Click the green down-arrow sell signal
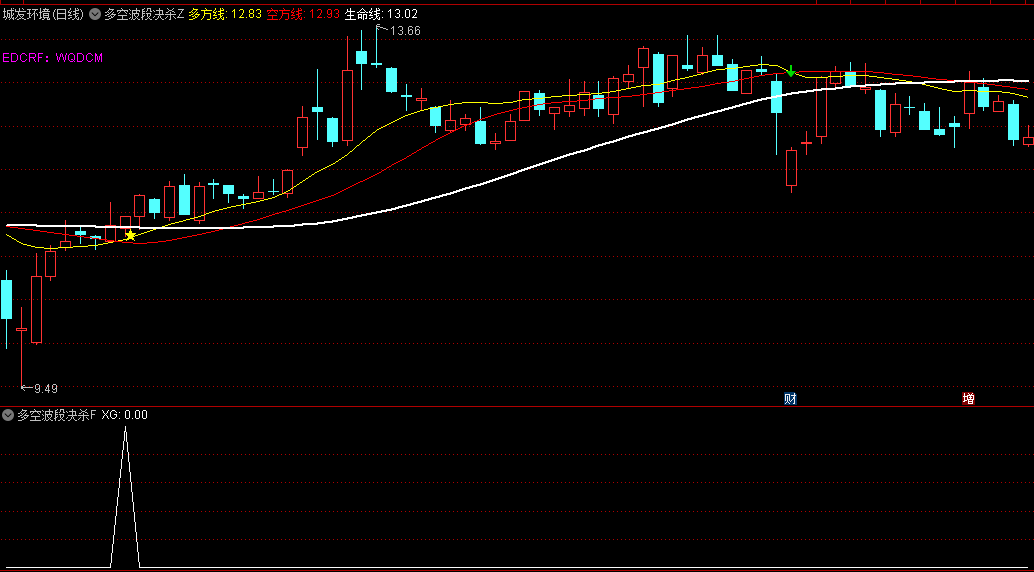This screenshot has width=1034, height=572. [x=791, y=71]
